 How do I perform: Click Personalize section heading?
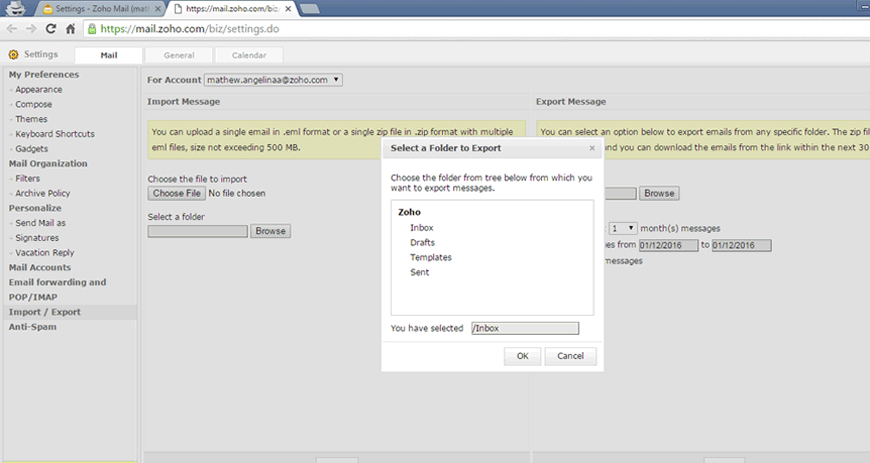point(35,208)
